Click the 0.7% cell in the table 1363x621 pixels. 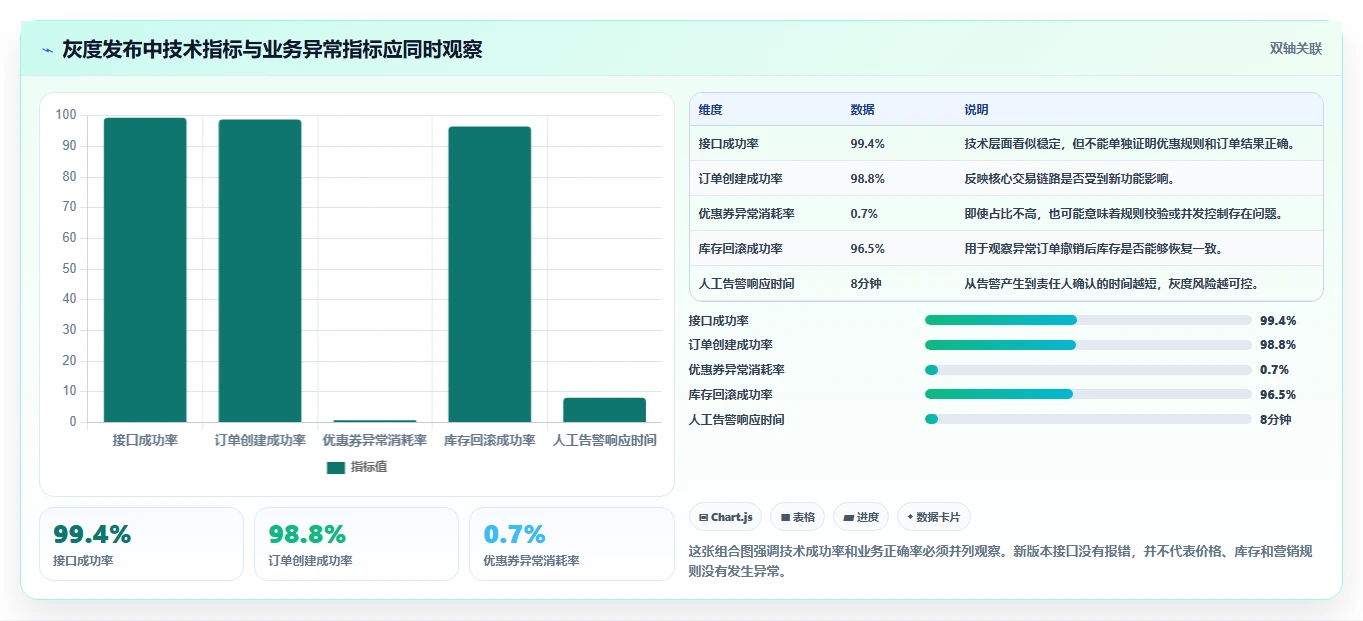(864, 214)
